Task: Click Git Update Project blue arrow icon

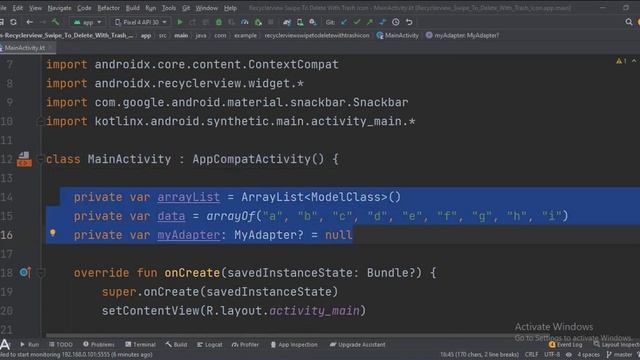Action: 344,22
